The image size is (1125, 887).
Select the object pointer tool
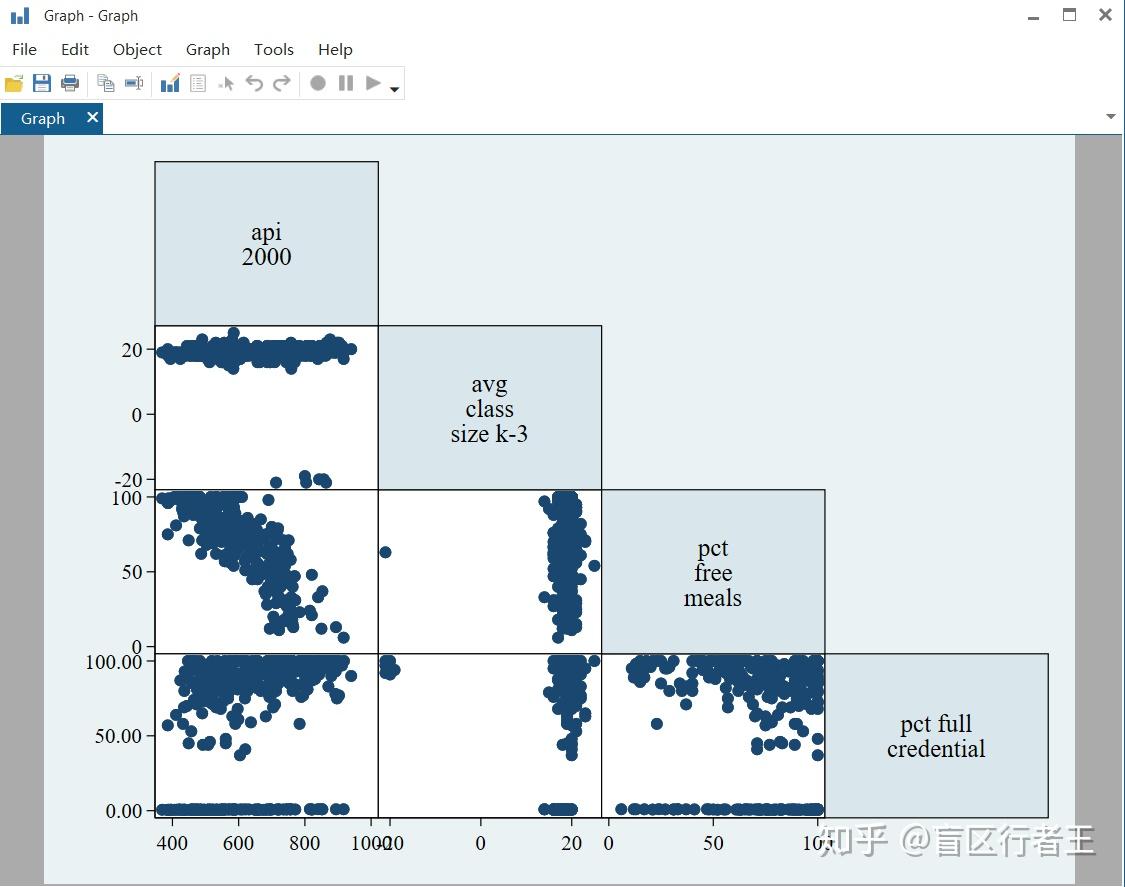pos(226,83)
